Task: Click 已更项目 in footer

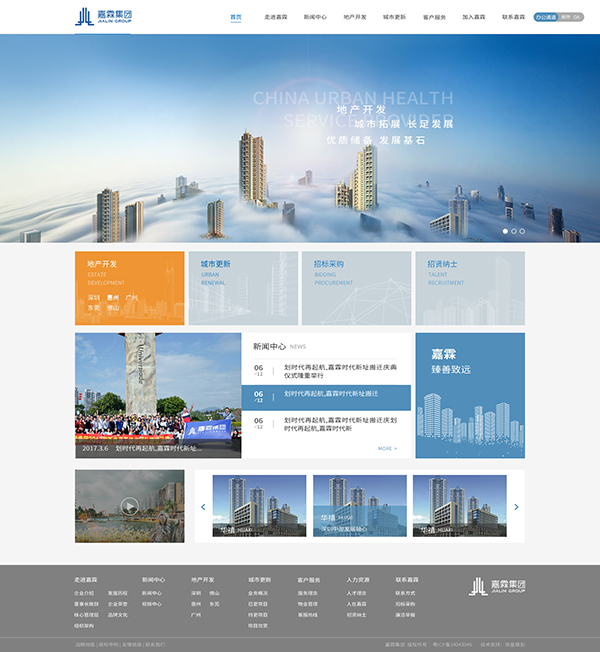Action: tap(258, 604)
